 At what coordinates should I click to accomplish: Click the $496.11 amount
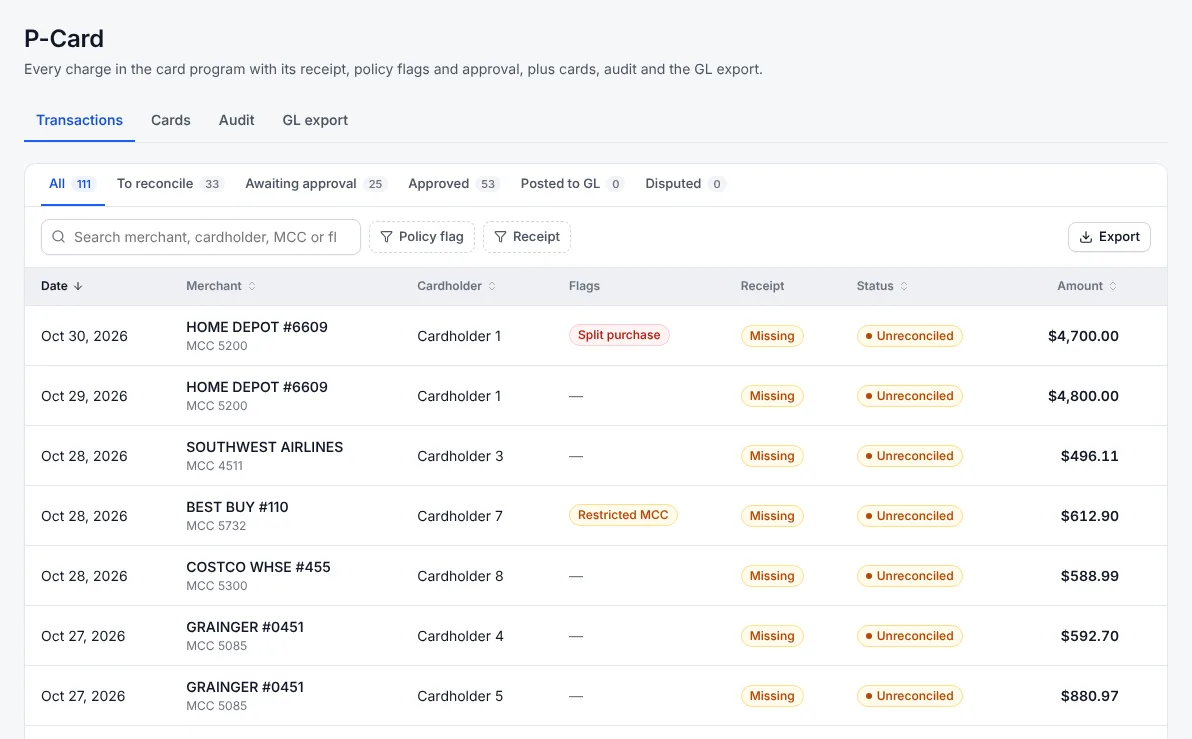point(1089,456)
